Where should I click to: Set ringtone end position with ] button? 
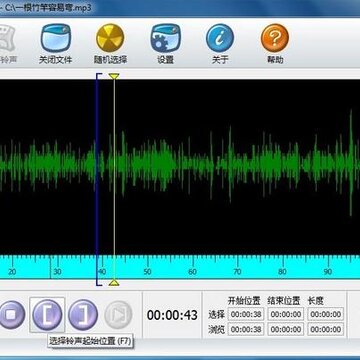click(x=83, y=315)
